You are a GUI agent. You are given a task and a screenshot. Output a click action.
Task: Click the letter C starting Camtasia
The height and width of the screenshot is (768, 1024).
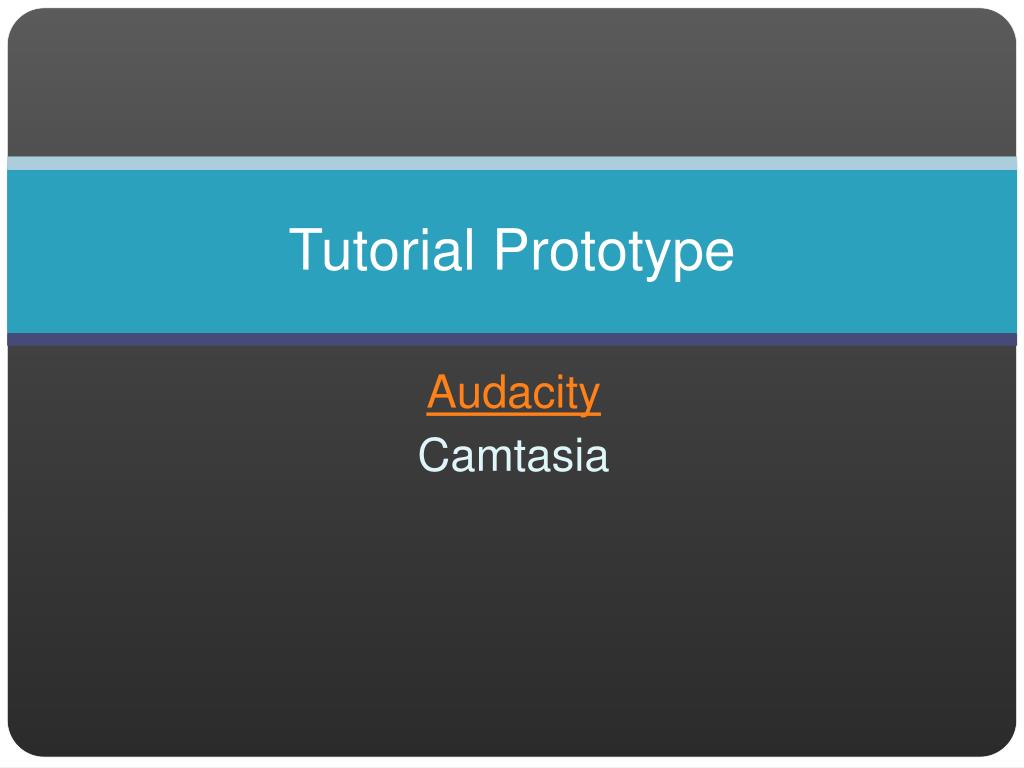coord(434,455)
